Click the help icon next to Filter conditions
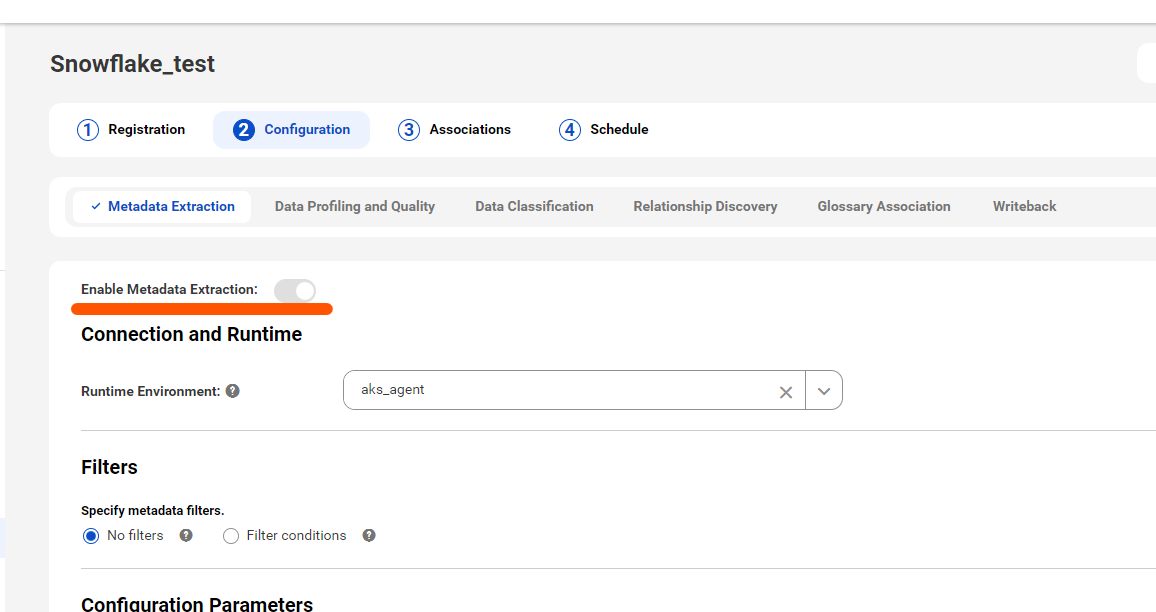The height and width of the screenshot is (612, 1156). point(369,535)
